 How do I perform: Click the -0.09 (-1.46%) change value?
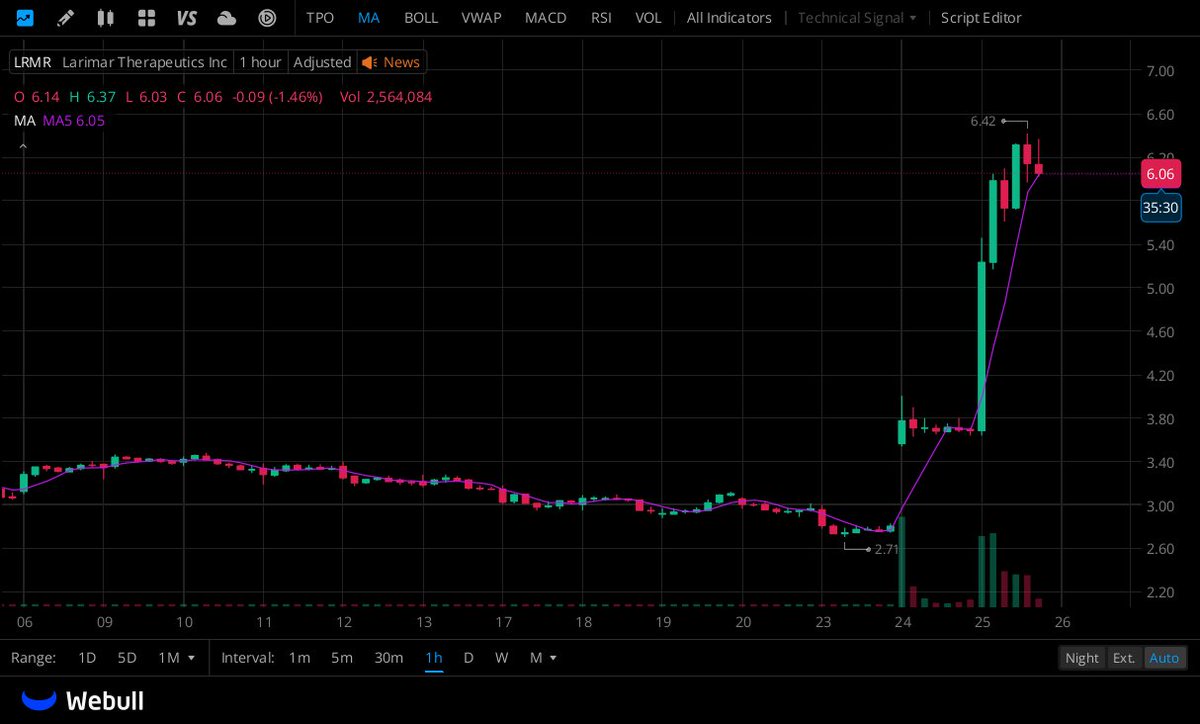point(276,97)
